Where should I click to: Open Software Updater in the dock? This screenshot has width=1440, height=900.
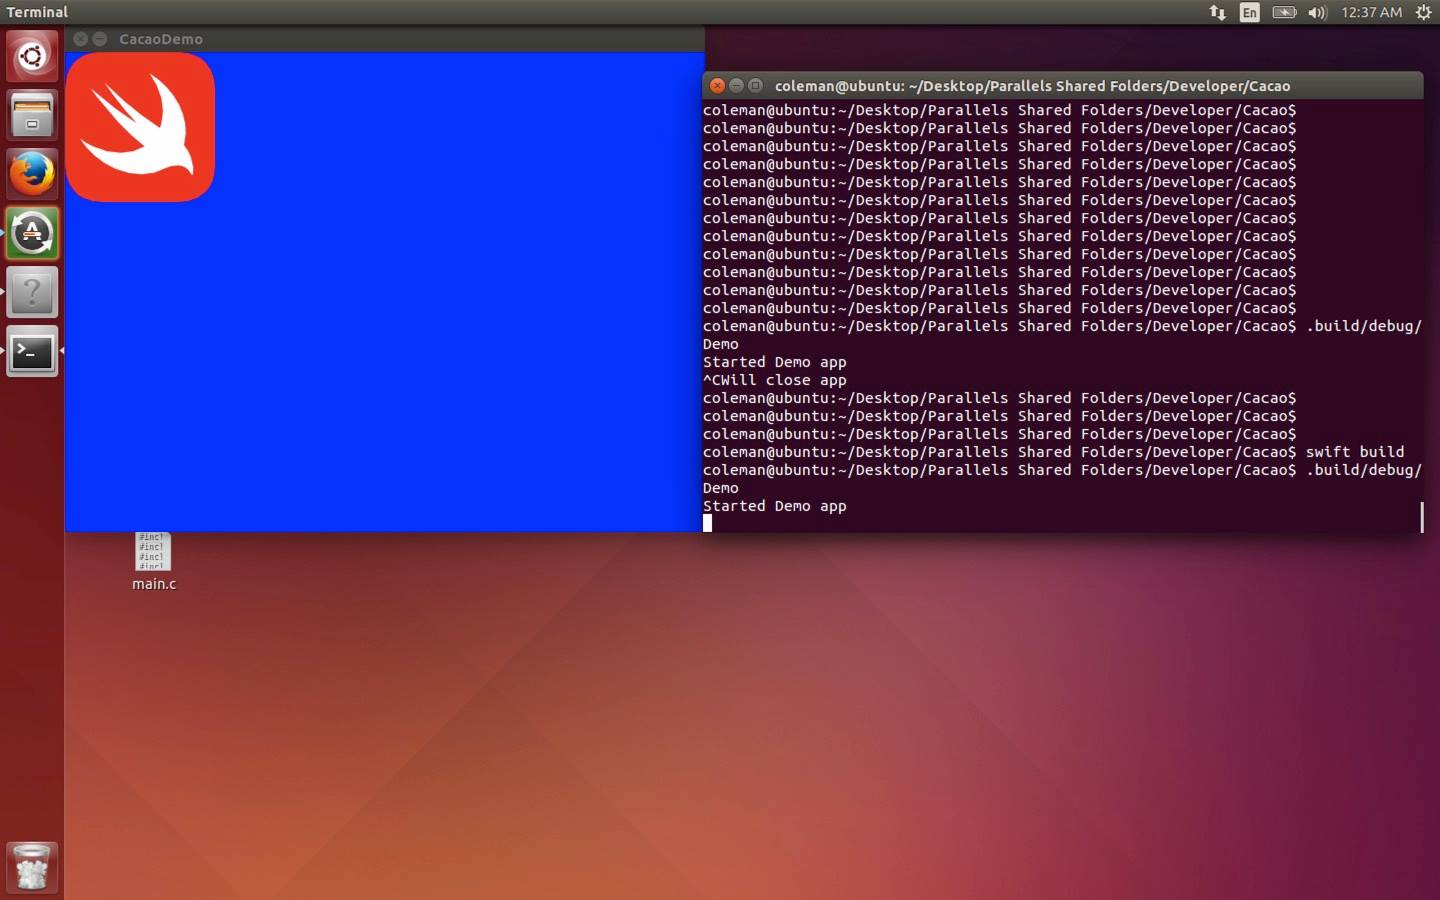click(x=32, y=233)
